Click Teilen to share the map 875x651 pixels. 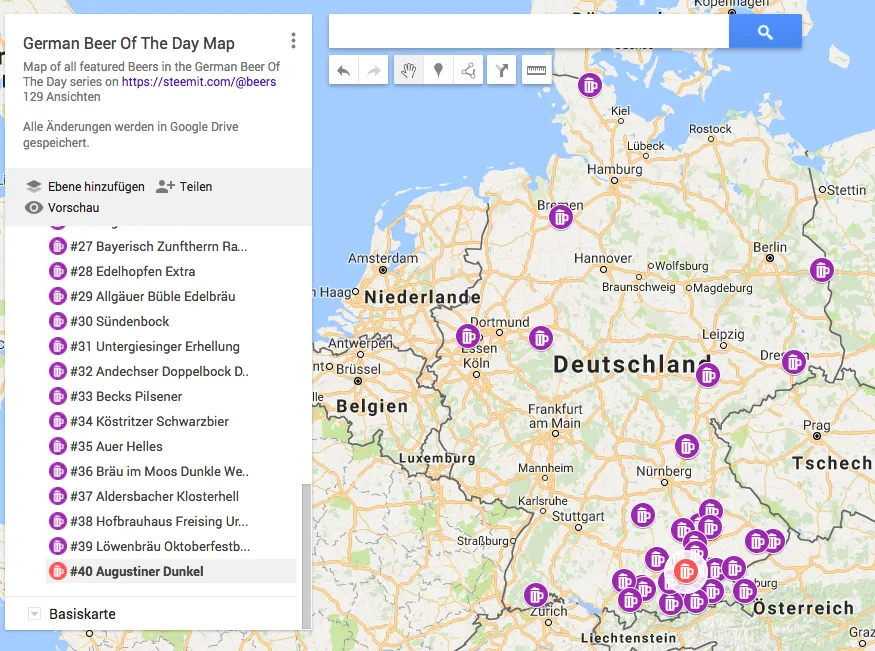click(x=196, y=186)
